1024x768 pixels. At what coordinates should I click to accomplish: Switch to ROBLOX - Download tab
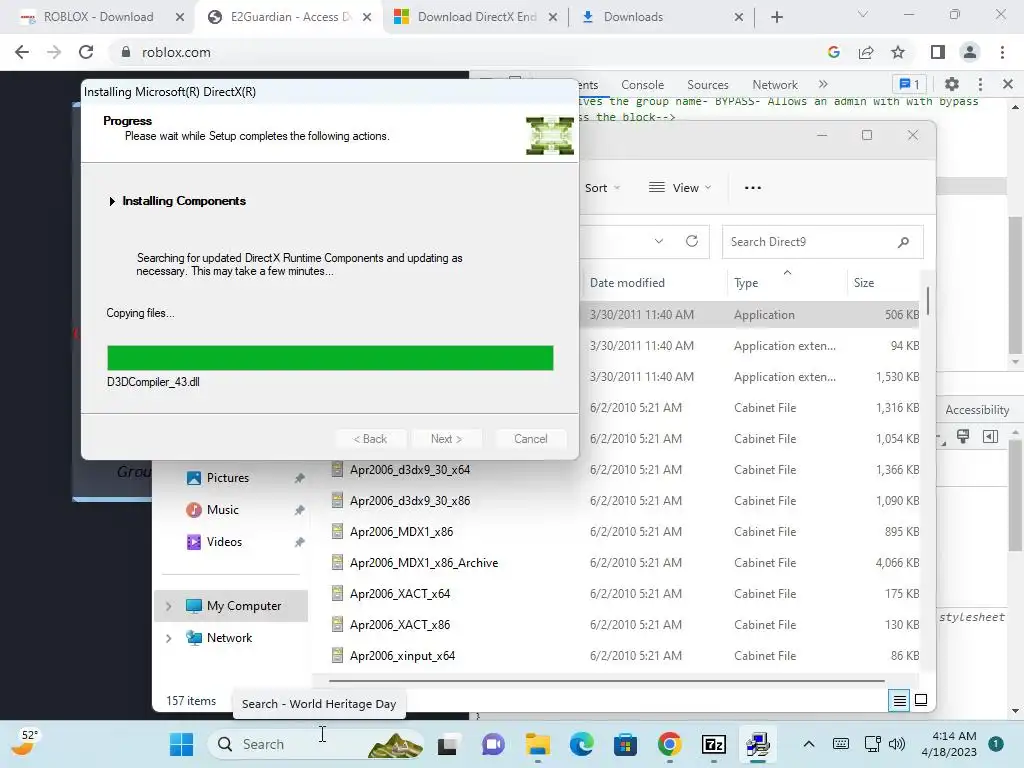coord(99,17)
